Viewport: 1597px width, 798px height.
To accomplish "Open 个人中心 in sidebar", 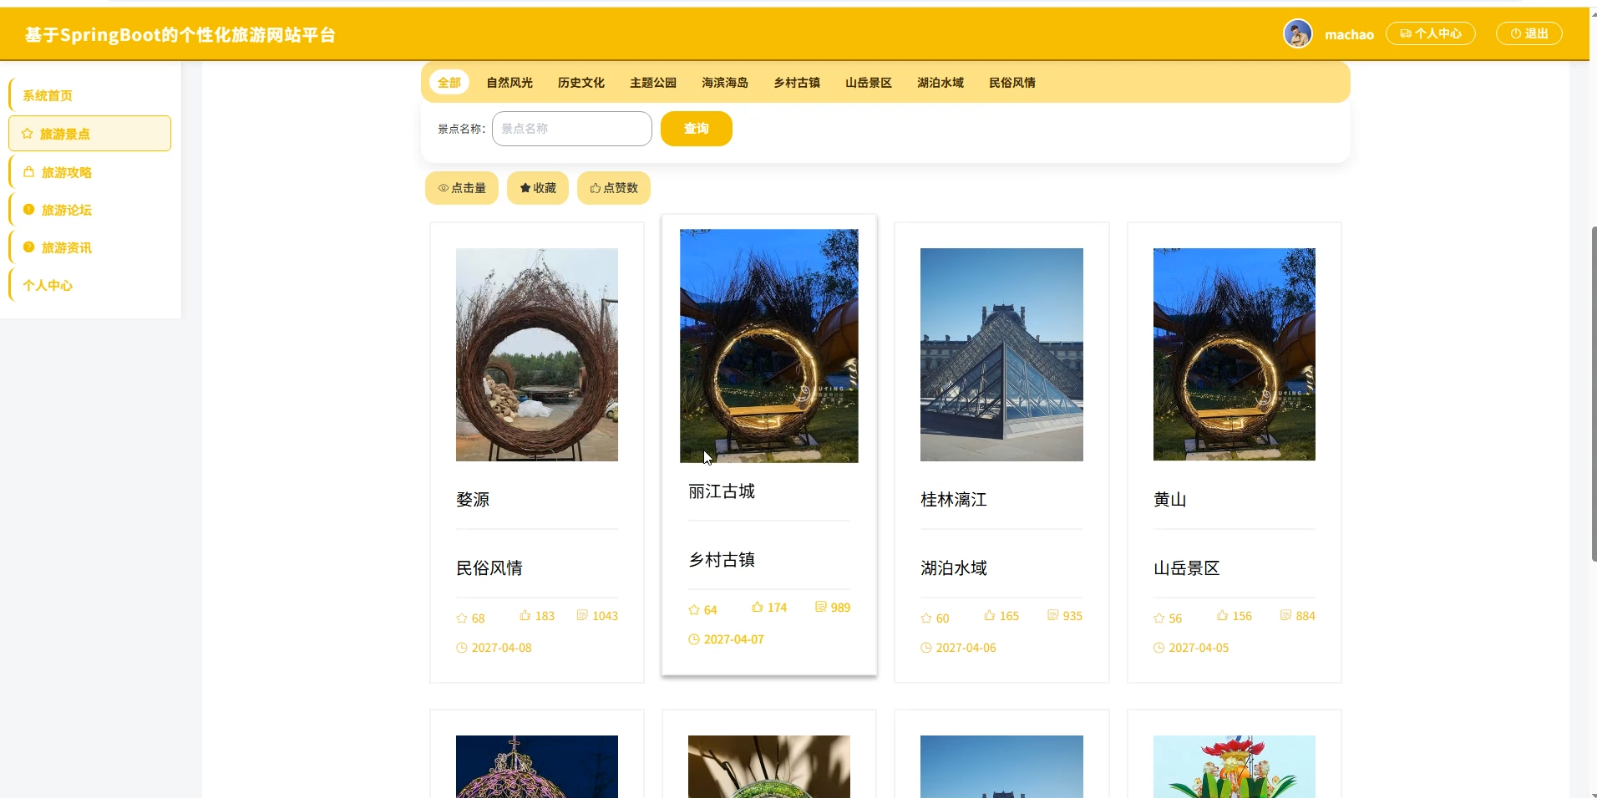I will (x=48, y=286).
